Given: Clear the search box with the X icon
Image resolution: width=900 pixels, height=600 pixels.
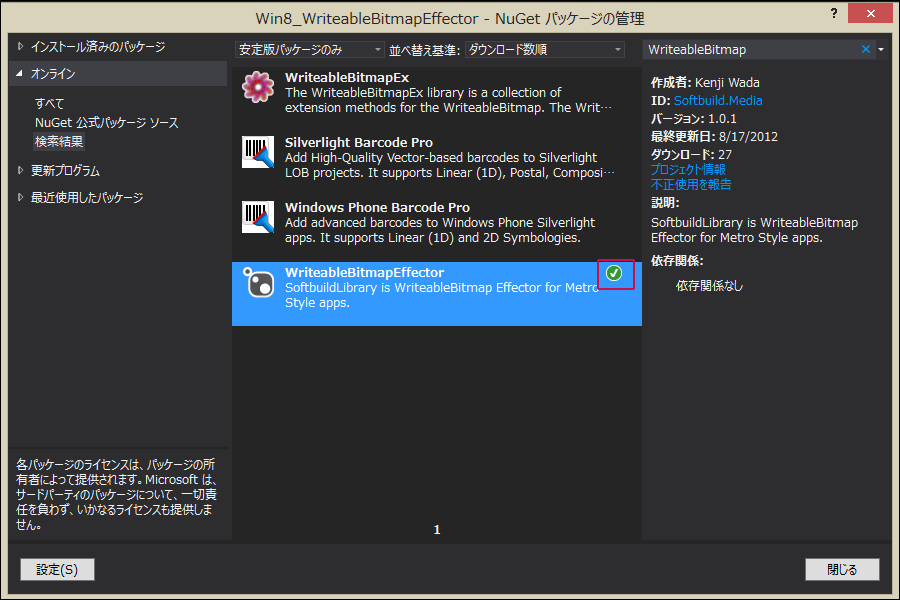Looking at the screenshot, I should (x=866, y=49).
